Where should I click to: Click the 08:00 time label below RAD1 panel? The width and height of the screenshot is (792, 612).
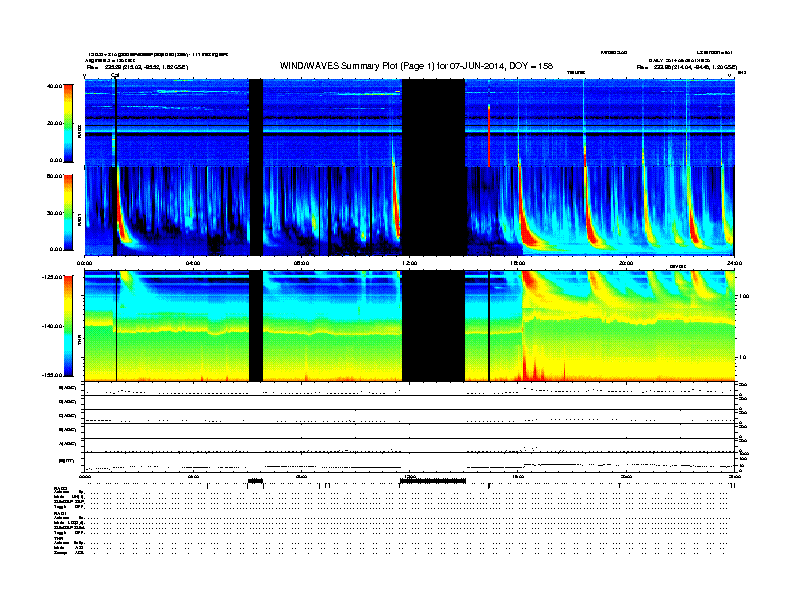click(x=301, y=263)
